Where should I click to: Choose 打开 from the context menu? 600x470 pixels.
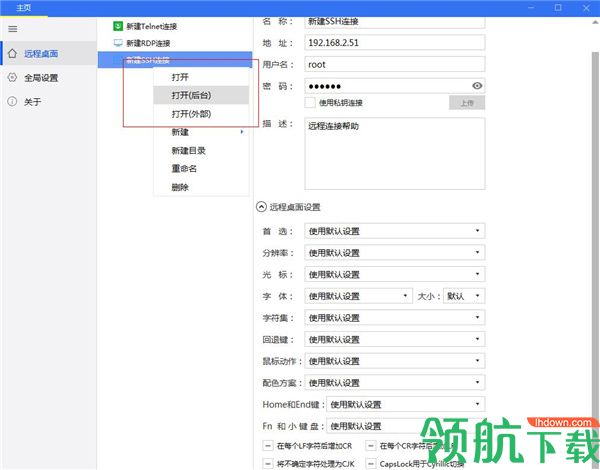click(x=201, y=77)
